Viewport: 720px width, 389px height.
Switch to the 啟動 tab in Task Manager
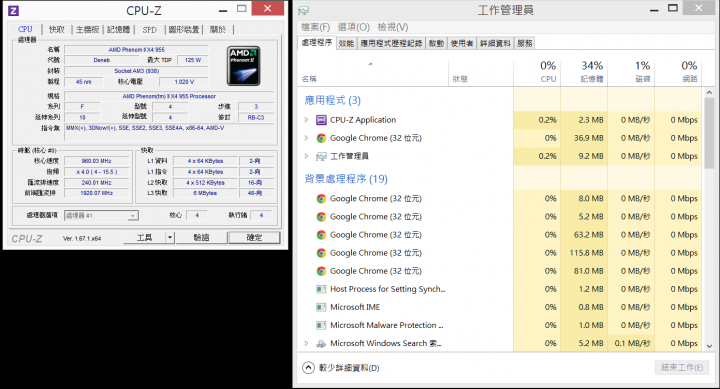(x=436, y=43)
